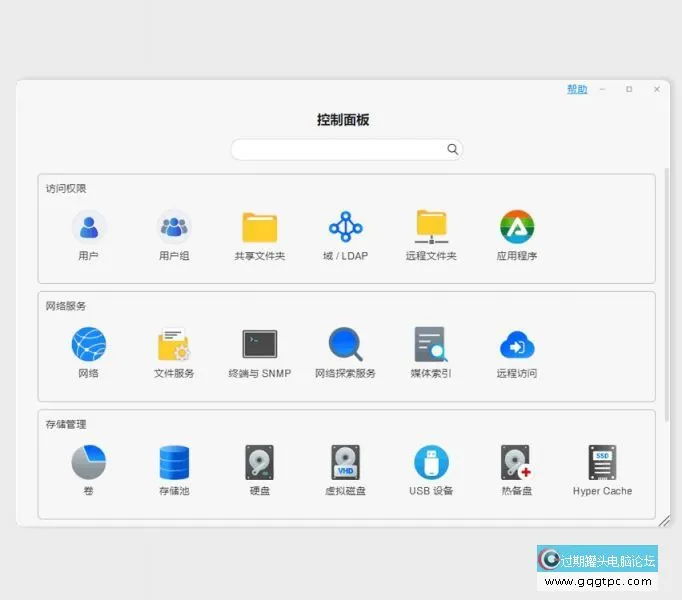
Task: Open the 虚拟磁盘 VHD icon
Action: [x=345, y=462]
